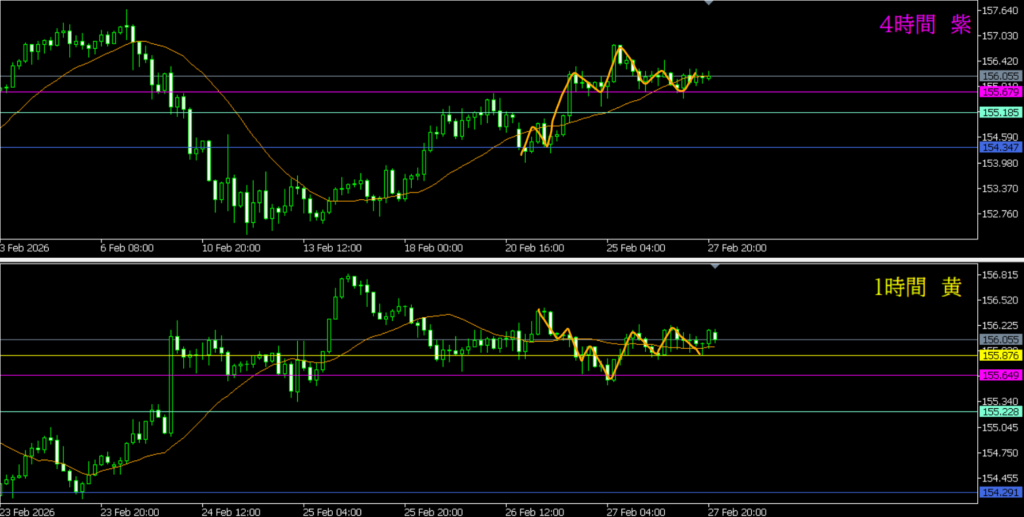Select the blue 154.347 price label
Image resolution: width=1024 pixels, height=517 pixels.
(x=1000, y=148)
